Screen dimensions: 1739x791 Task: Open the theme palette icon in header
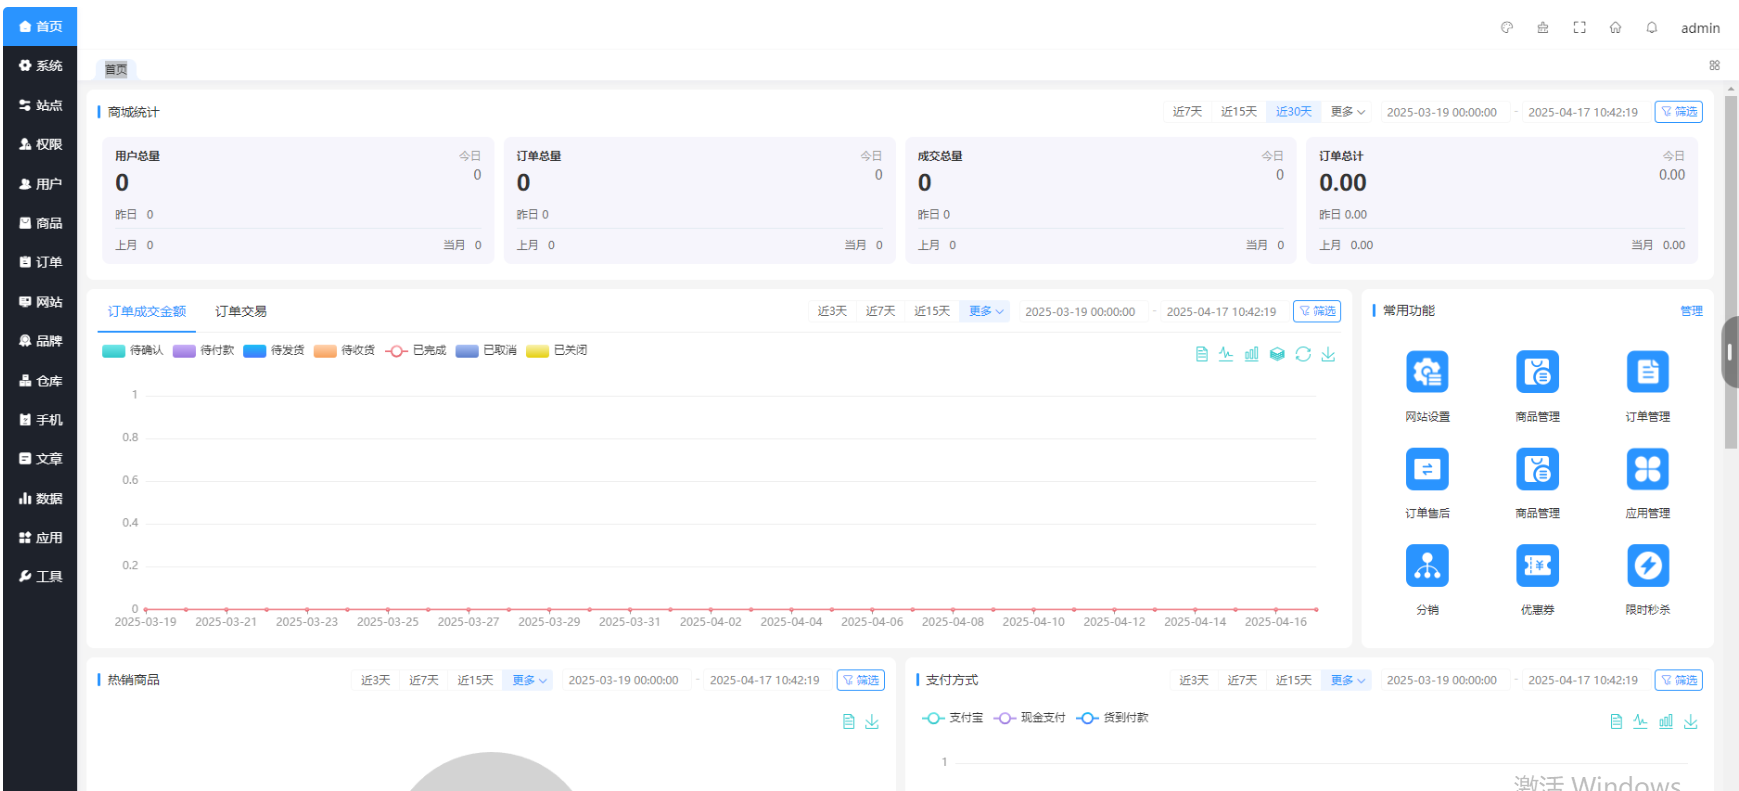pyautogui.click(x=1506, y=28)
